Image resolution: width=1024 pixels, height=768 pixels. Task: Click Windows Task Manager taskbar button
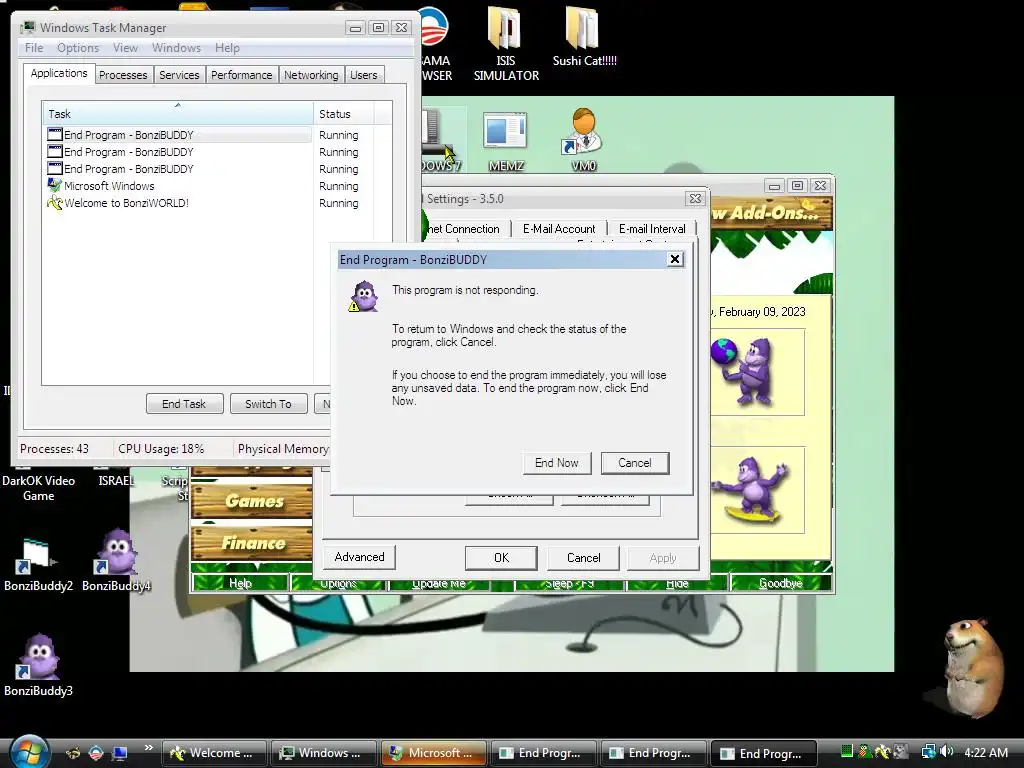[324, 753]
